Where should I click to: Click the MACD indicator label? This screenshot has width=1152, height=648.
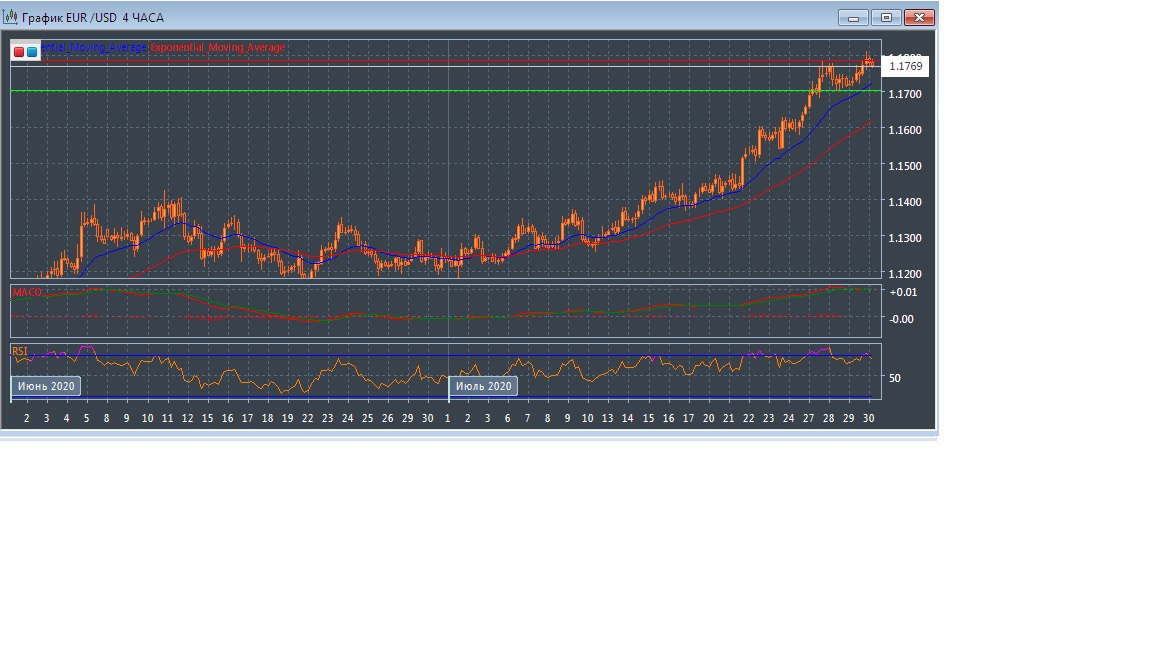pos(26,292)
